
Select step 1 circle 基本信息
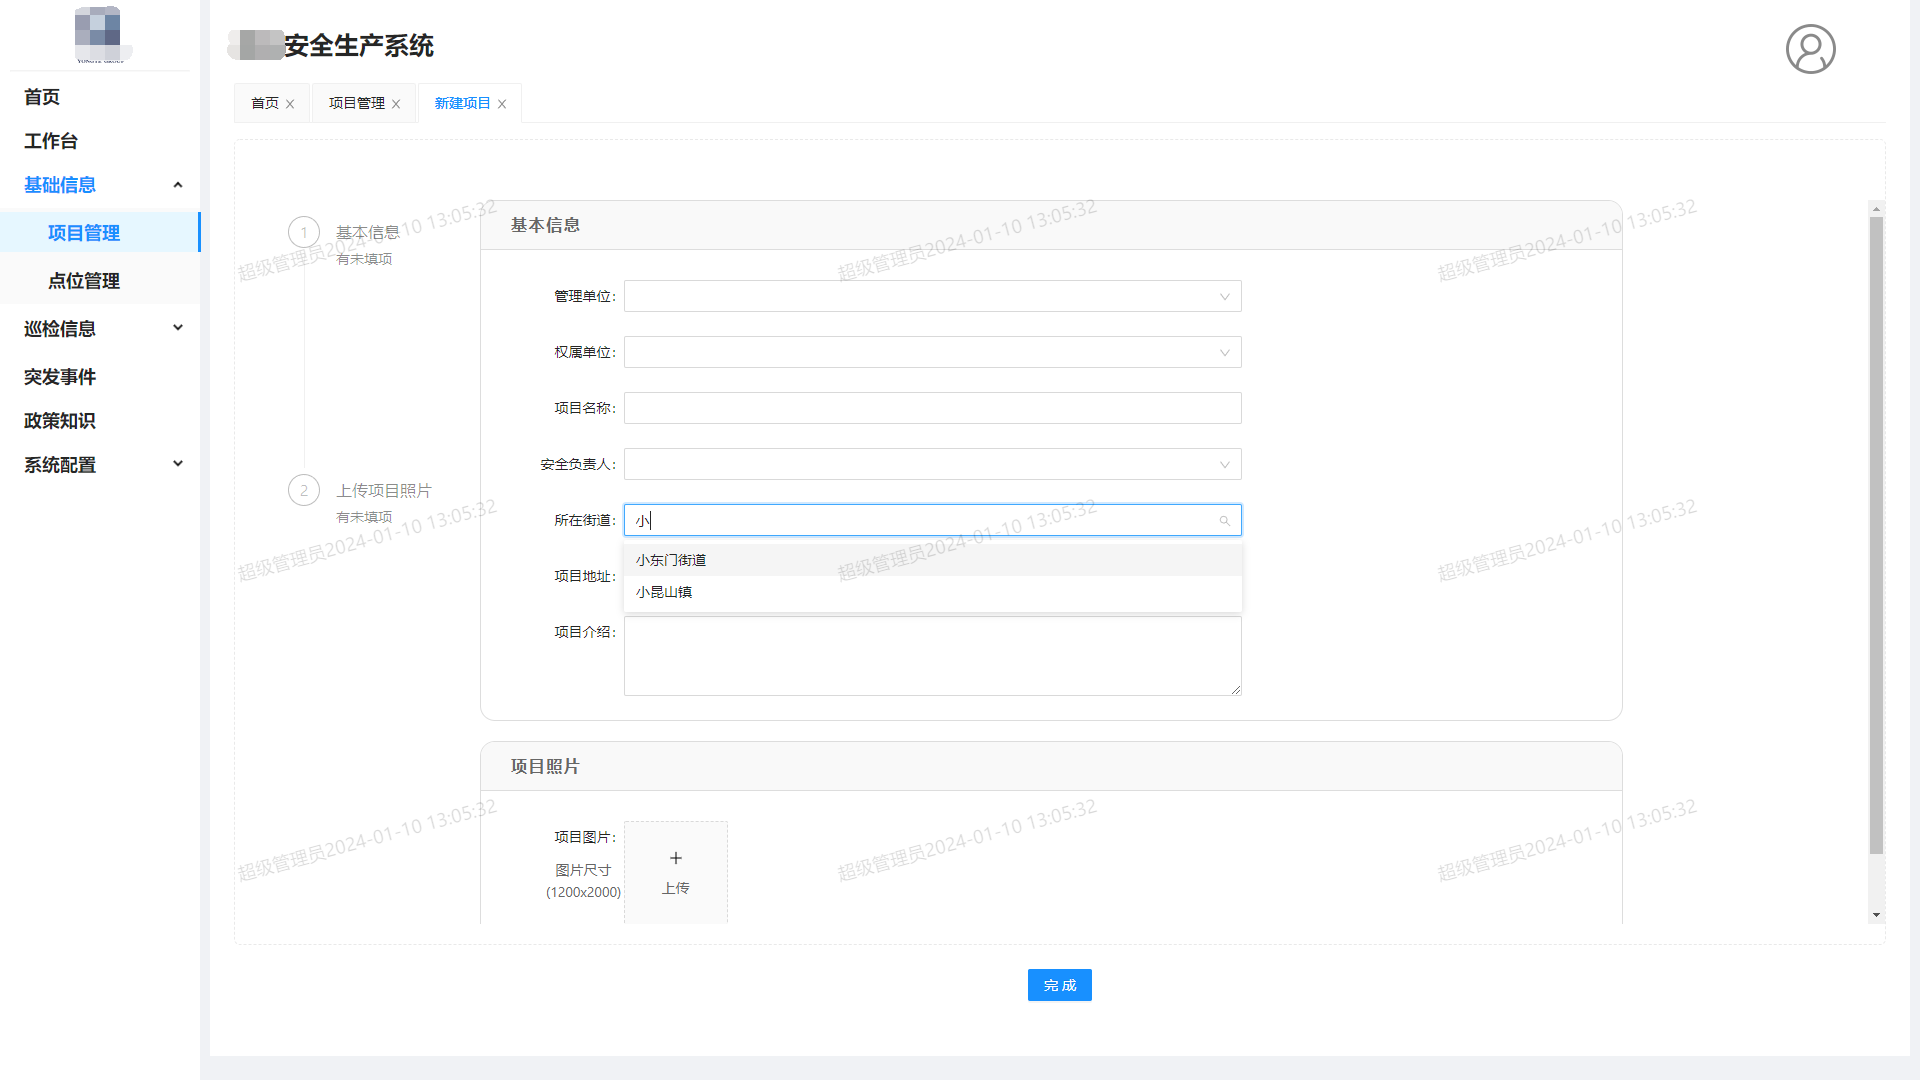304,232
